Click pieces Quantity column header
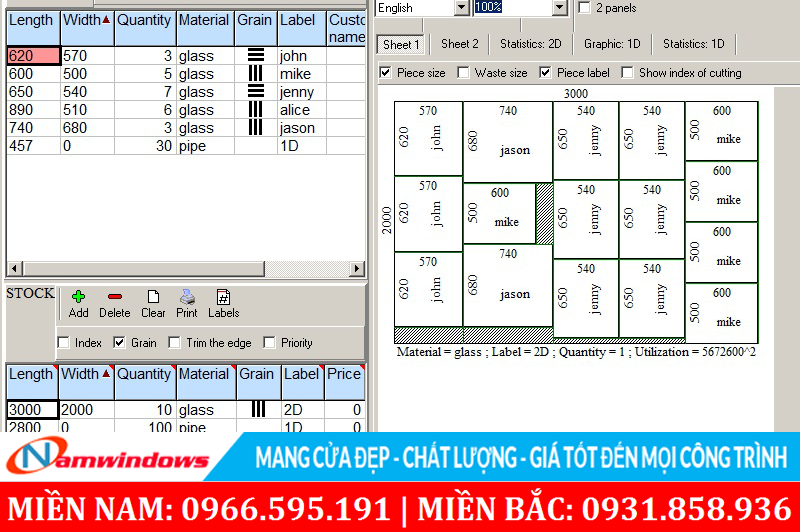 (x=145, y=28)
